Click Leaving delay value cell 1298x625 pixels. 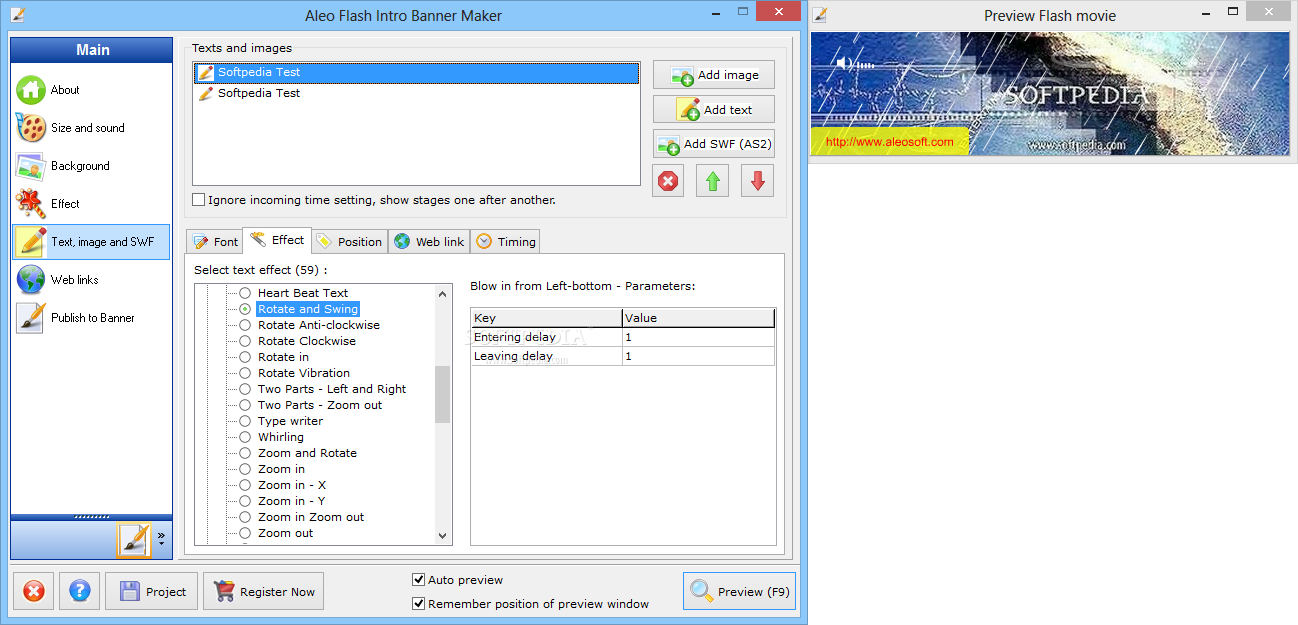698,356
